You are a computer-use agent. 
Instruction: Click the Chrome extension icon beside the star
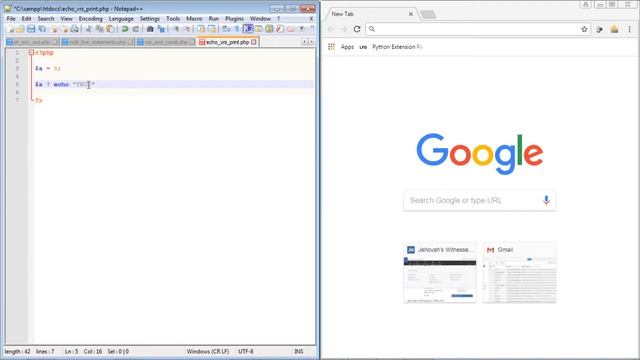coord(599,29)
